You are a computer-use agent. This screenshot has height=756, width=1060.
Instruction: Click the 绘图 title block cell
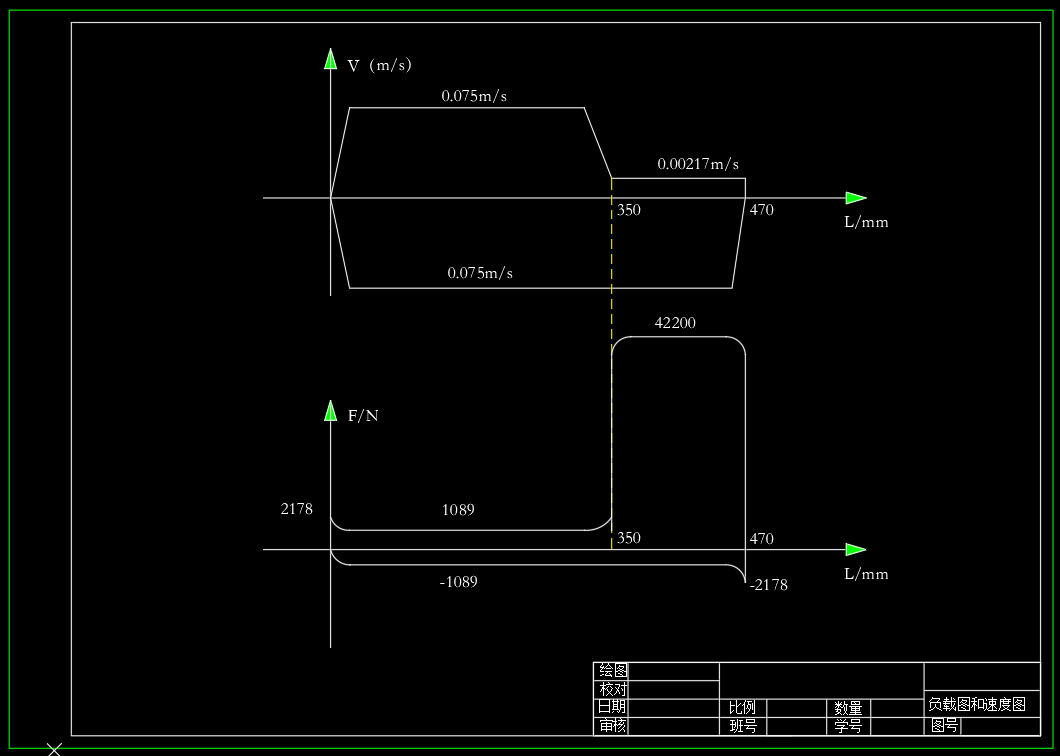tap(611, 671)
